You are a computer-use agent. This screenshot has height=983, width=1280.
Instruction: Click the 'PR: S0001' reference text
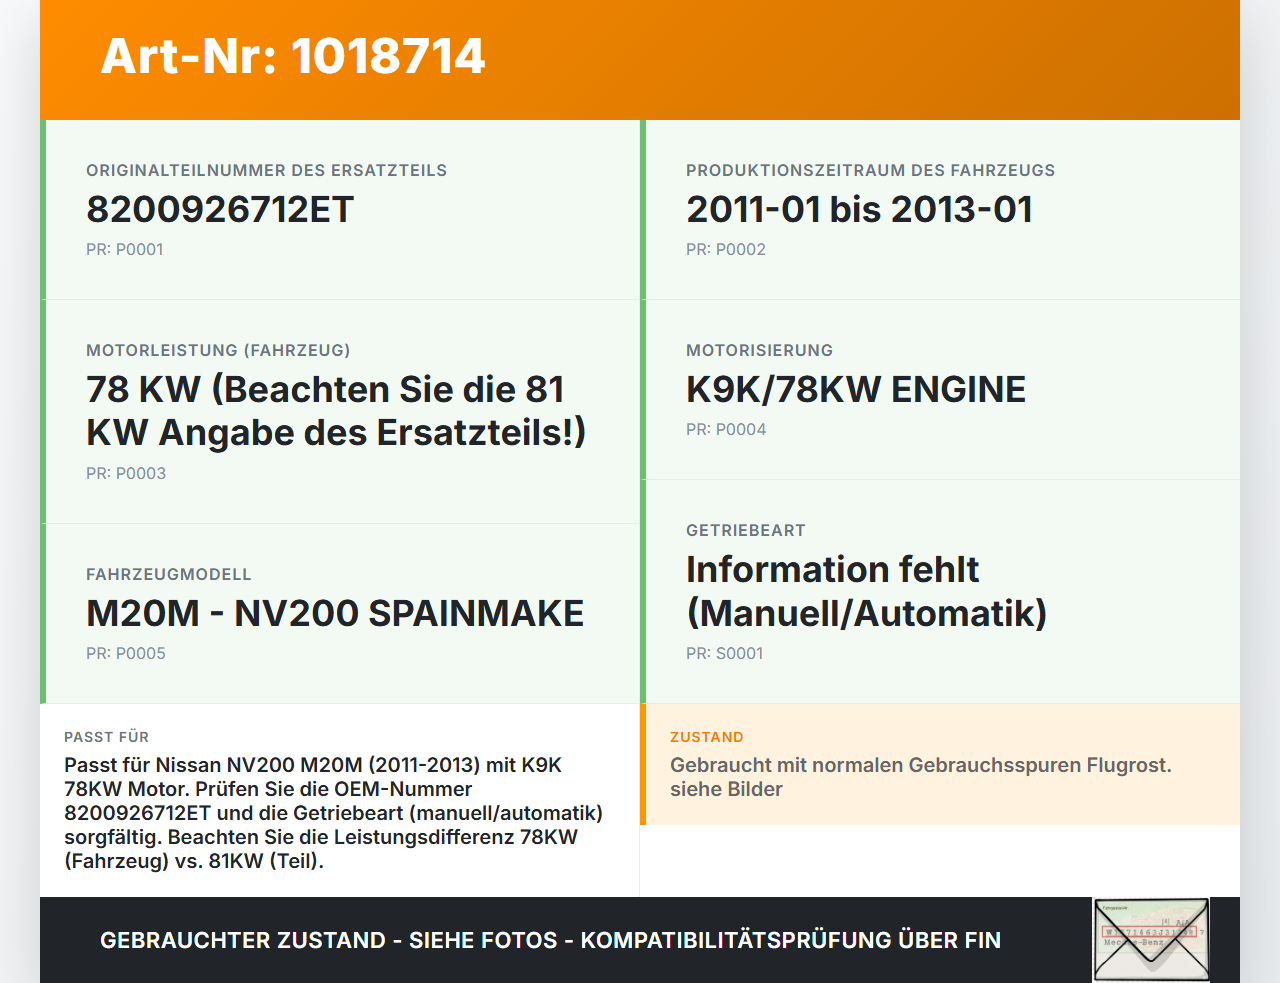pos(725,653)
